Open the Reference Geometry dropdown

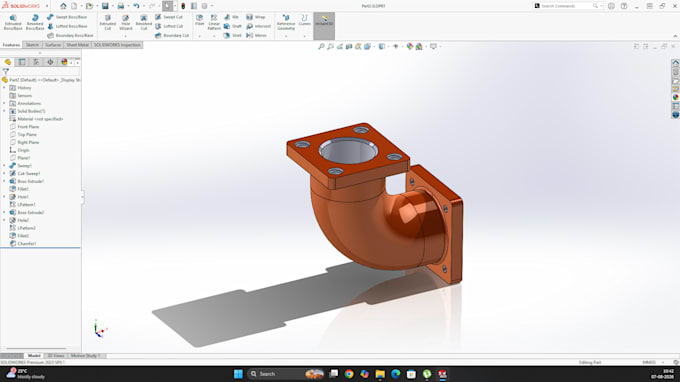tap(286, 36)
